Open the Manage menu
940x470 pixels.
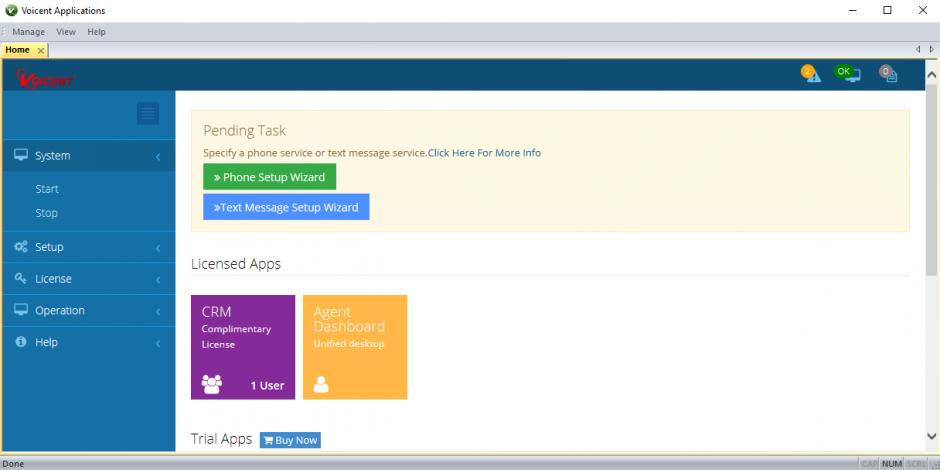click(28, 32)
